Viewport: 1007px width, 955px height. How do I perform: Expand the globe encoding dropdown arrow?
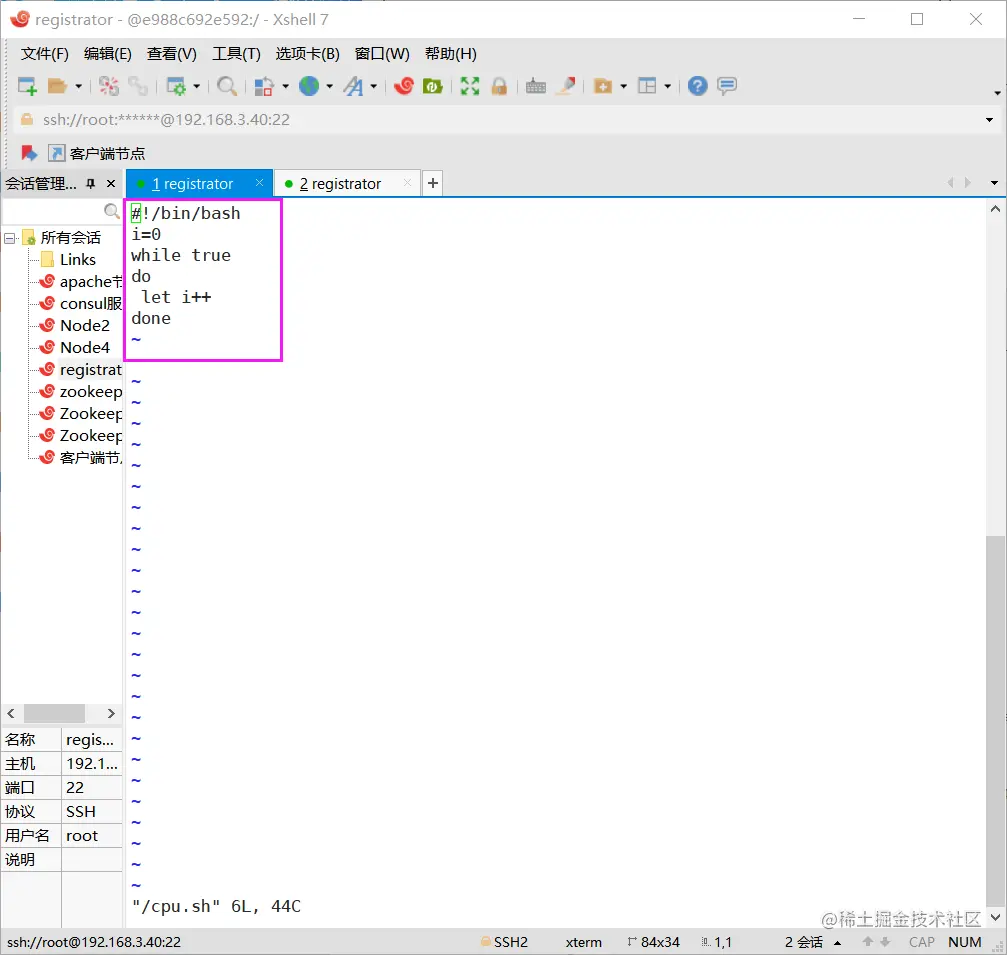(x=329, y=85)
